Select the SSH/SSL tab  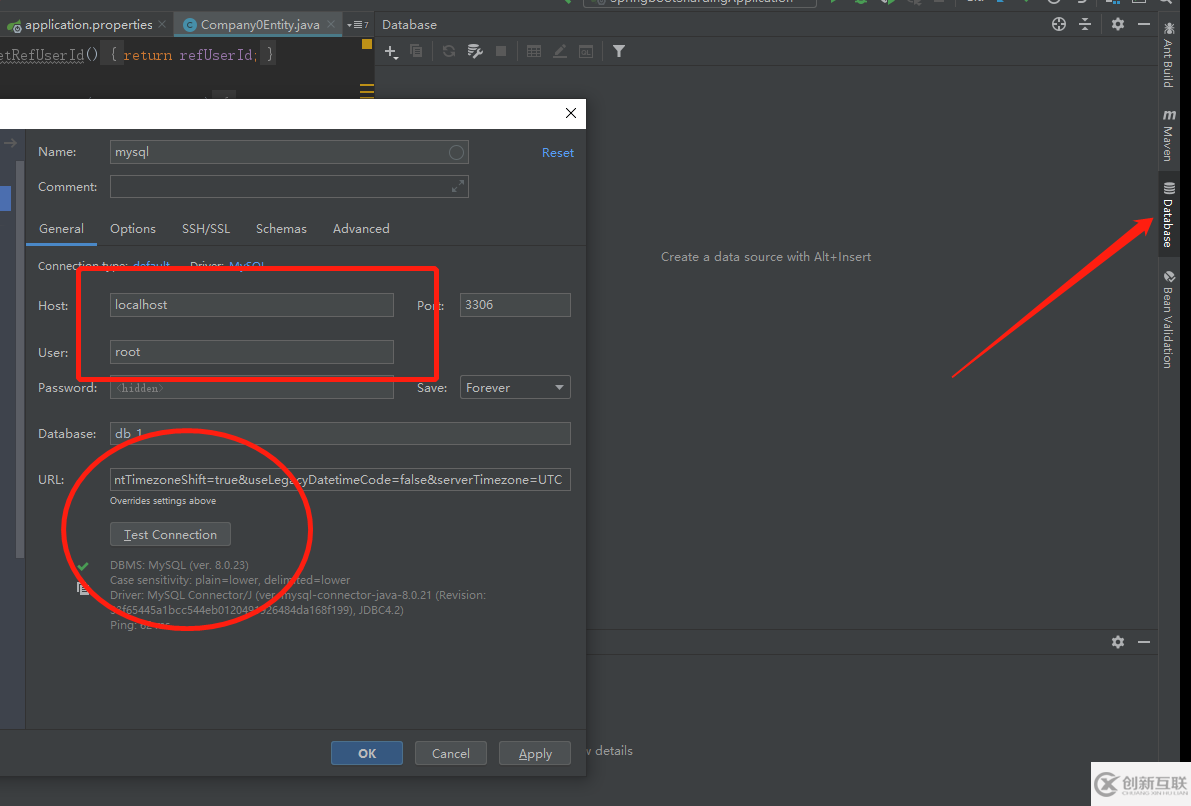coord(206,229)
